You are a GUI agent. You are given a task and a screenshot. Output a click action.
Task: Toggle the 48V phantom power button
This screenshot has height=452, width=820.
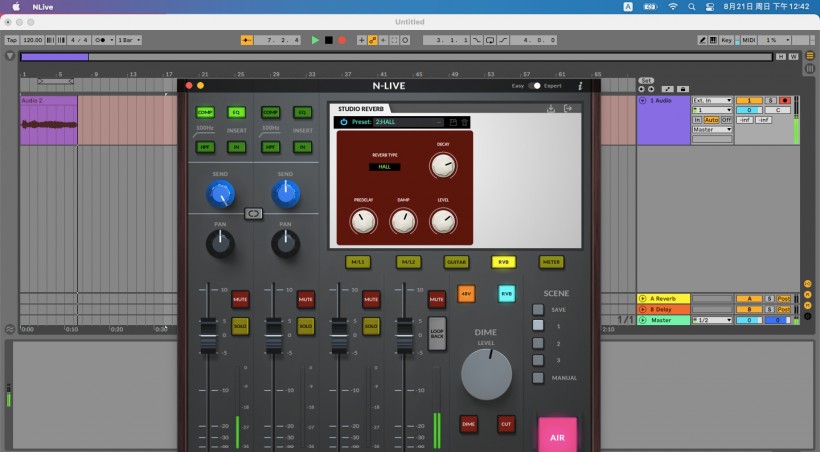(466, 293)
